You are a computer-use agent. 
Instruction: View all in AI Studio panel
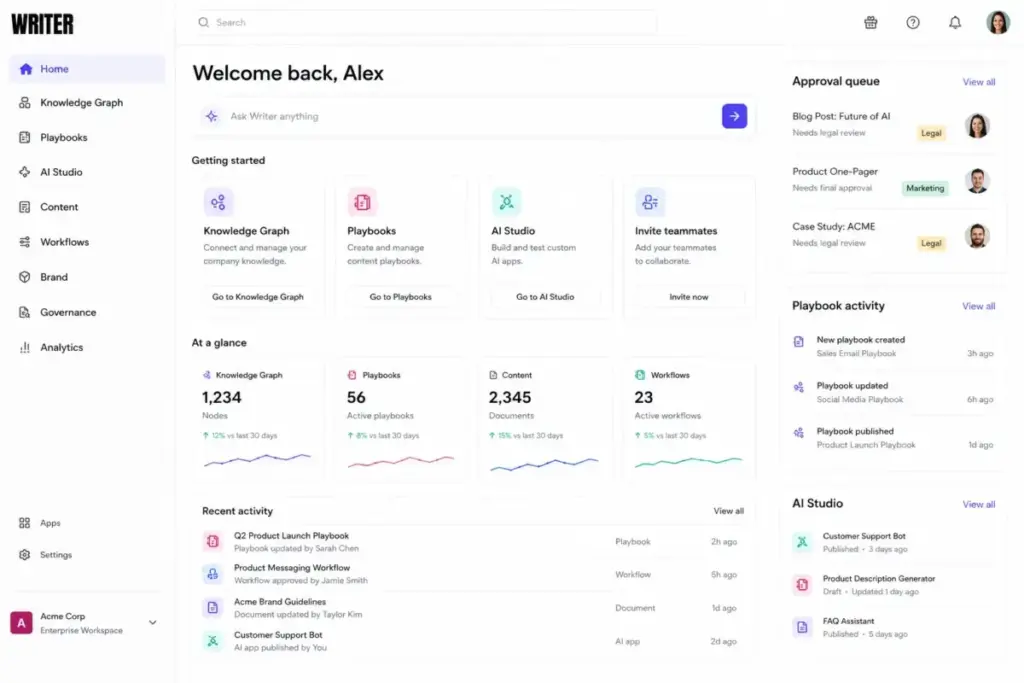[979, 505]
